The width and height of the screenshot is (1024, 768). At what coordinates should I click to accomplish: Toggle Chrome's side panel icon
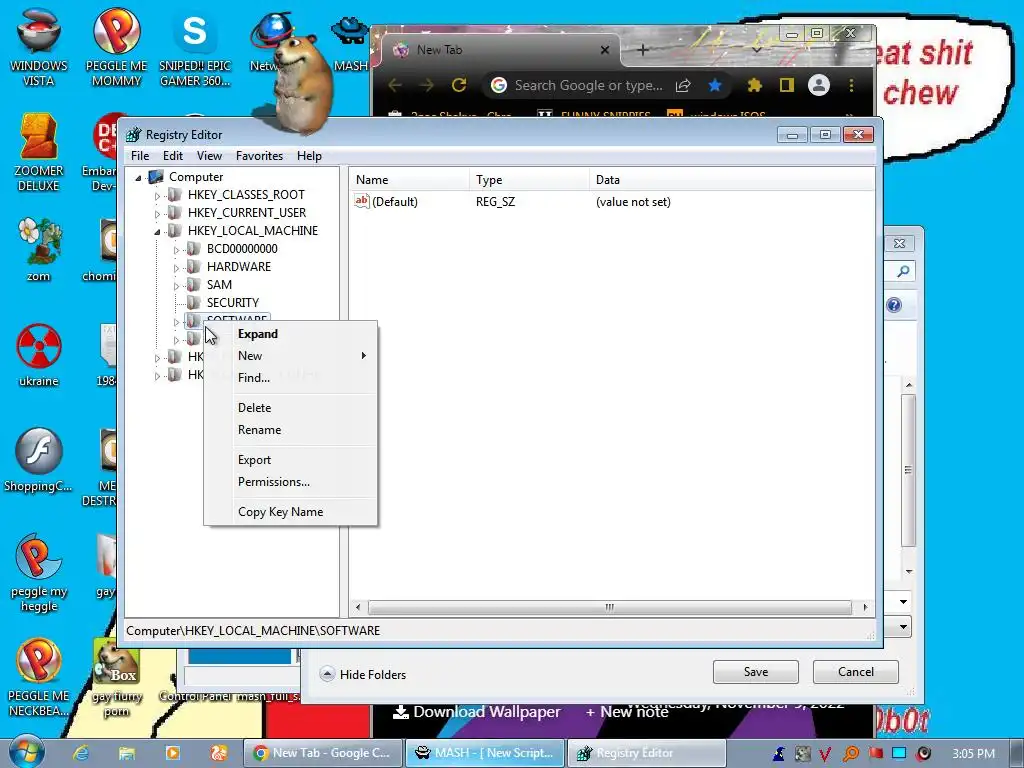tap(787, 85)
